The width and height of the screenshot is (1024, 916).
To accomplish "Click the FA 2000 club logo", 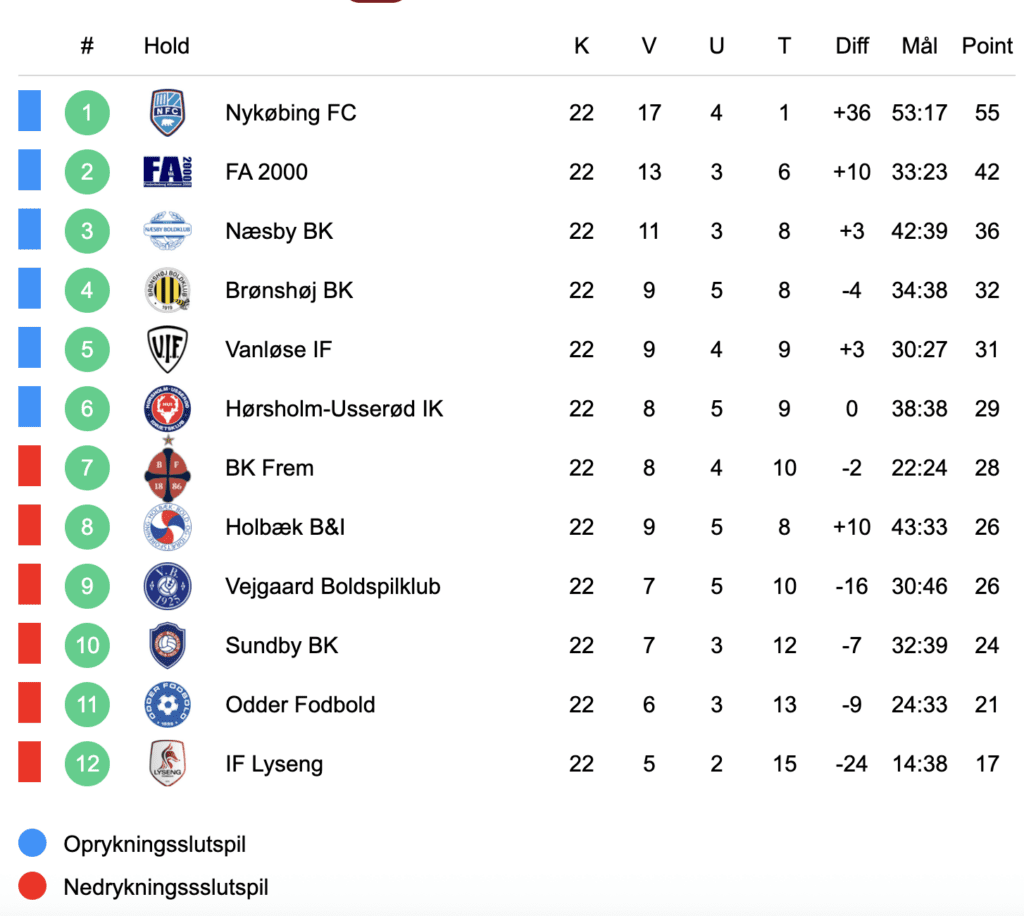I will (167, 172).
